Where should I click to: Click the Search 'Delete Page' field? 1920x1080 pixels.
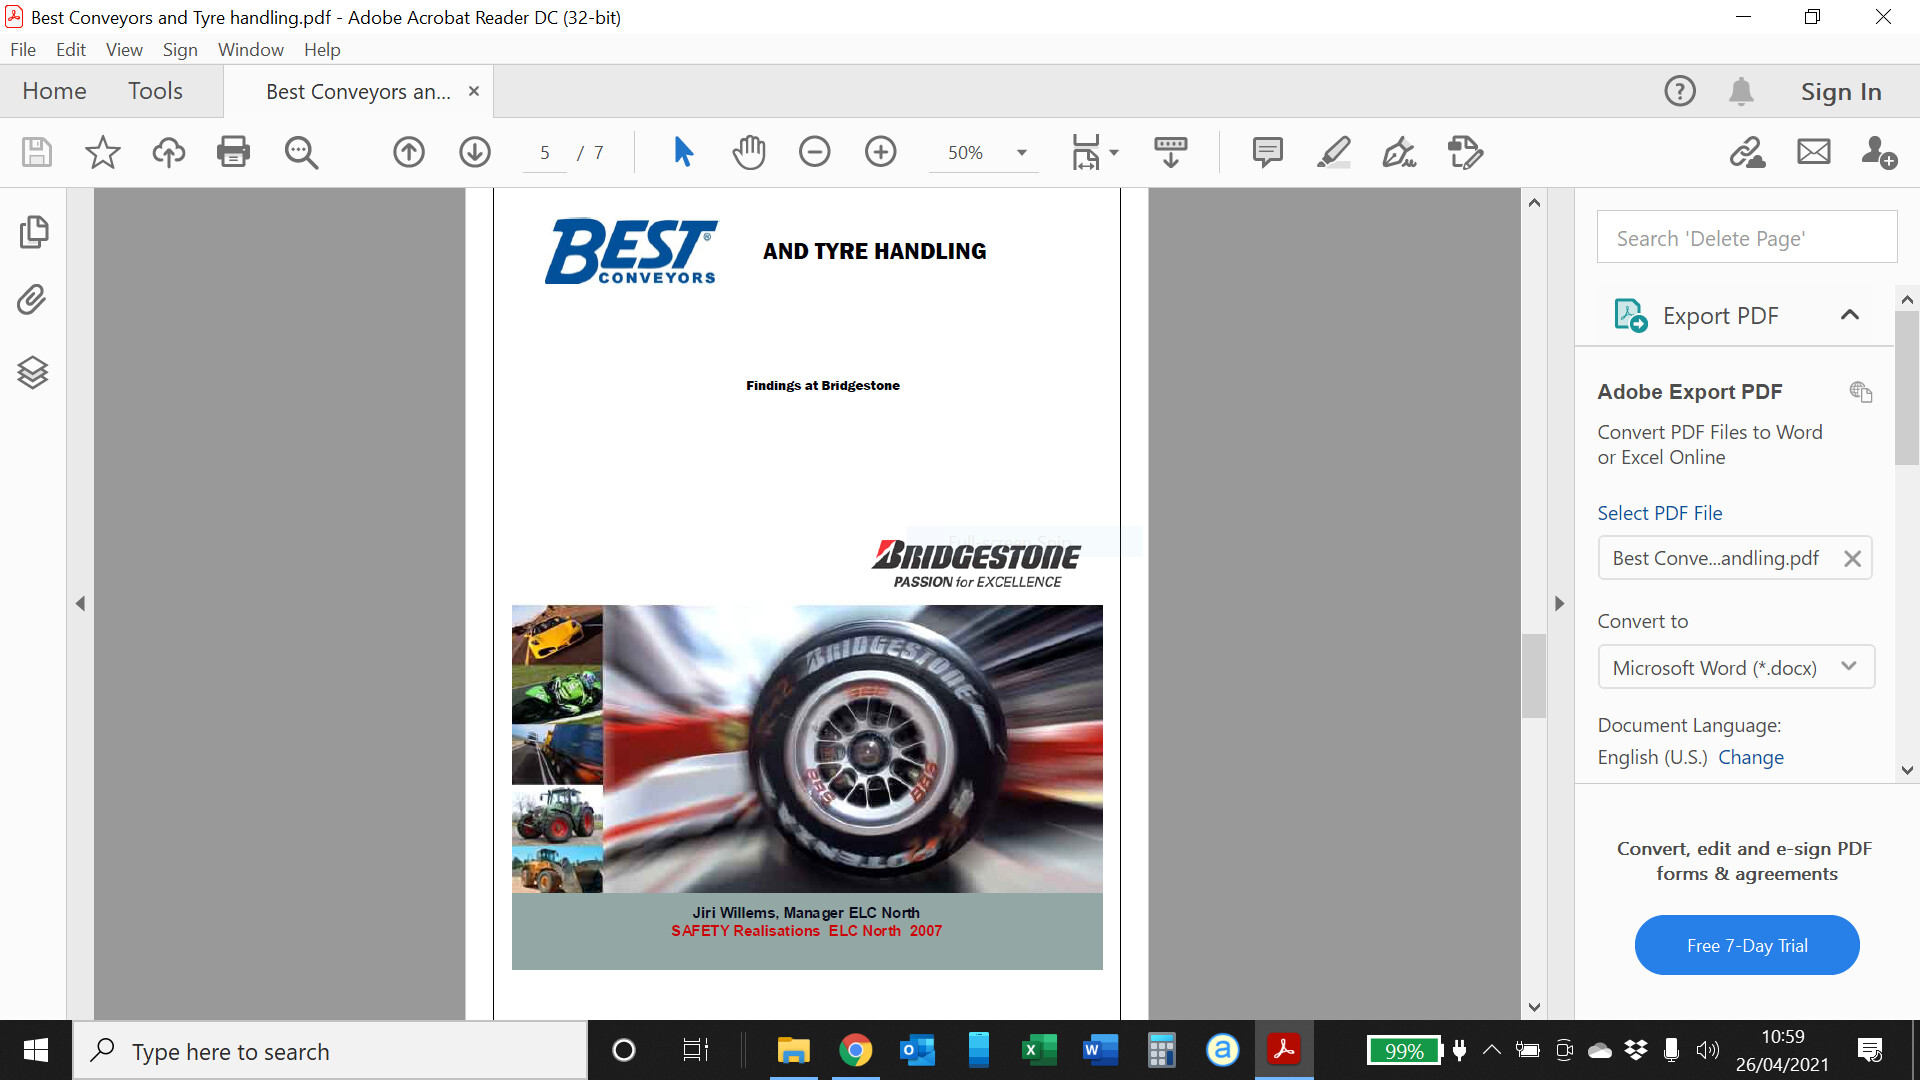pos(1746,238)
